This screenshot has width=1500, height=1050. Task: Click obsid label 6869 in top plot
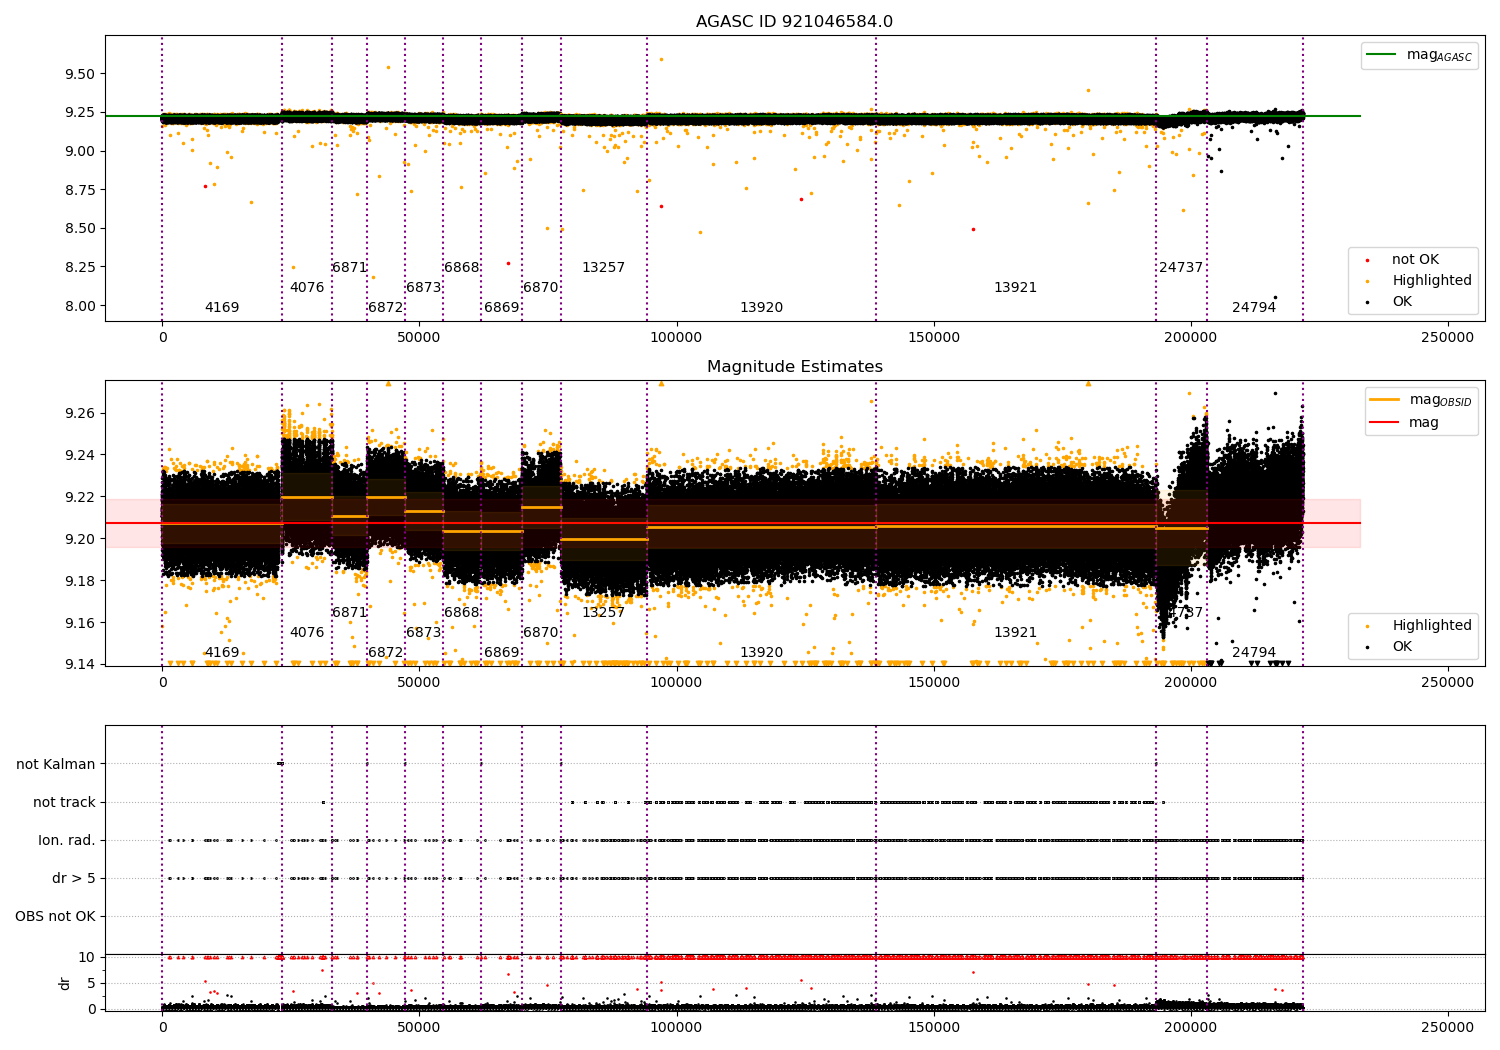click(x=502, y=308)
